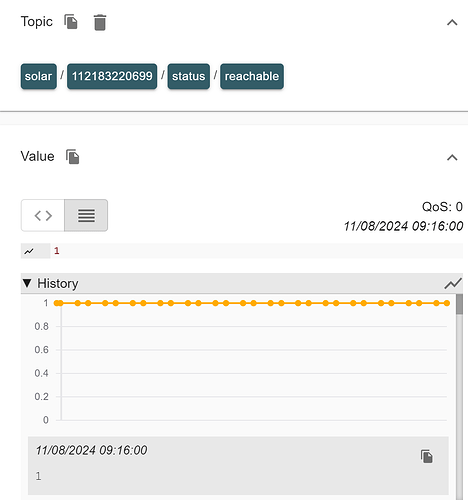Open chart icon next to value 1

[x=29, y=251]
